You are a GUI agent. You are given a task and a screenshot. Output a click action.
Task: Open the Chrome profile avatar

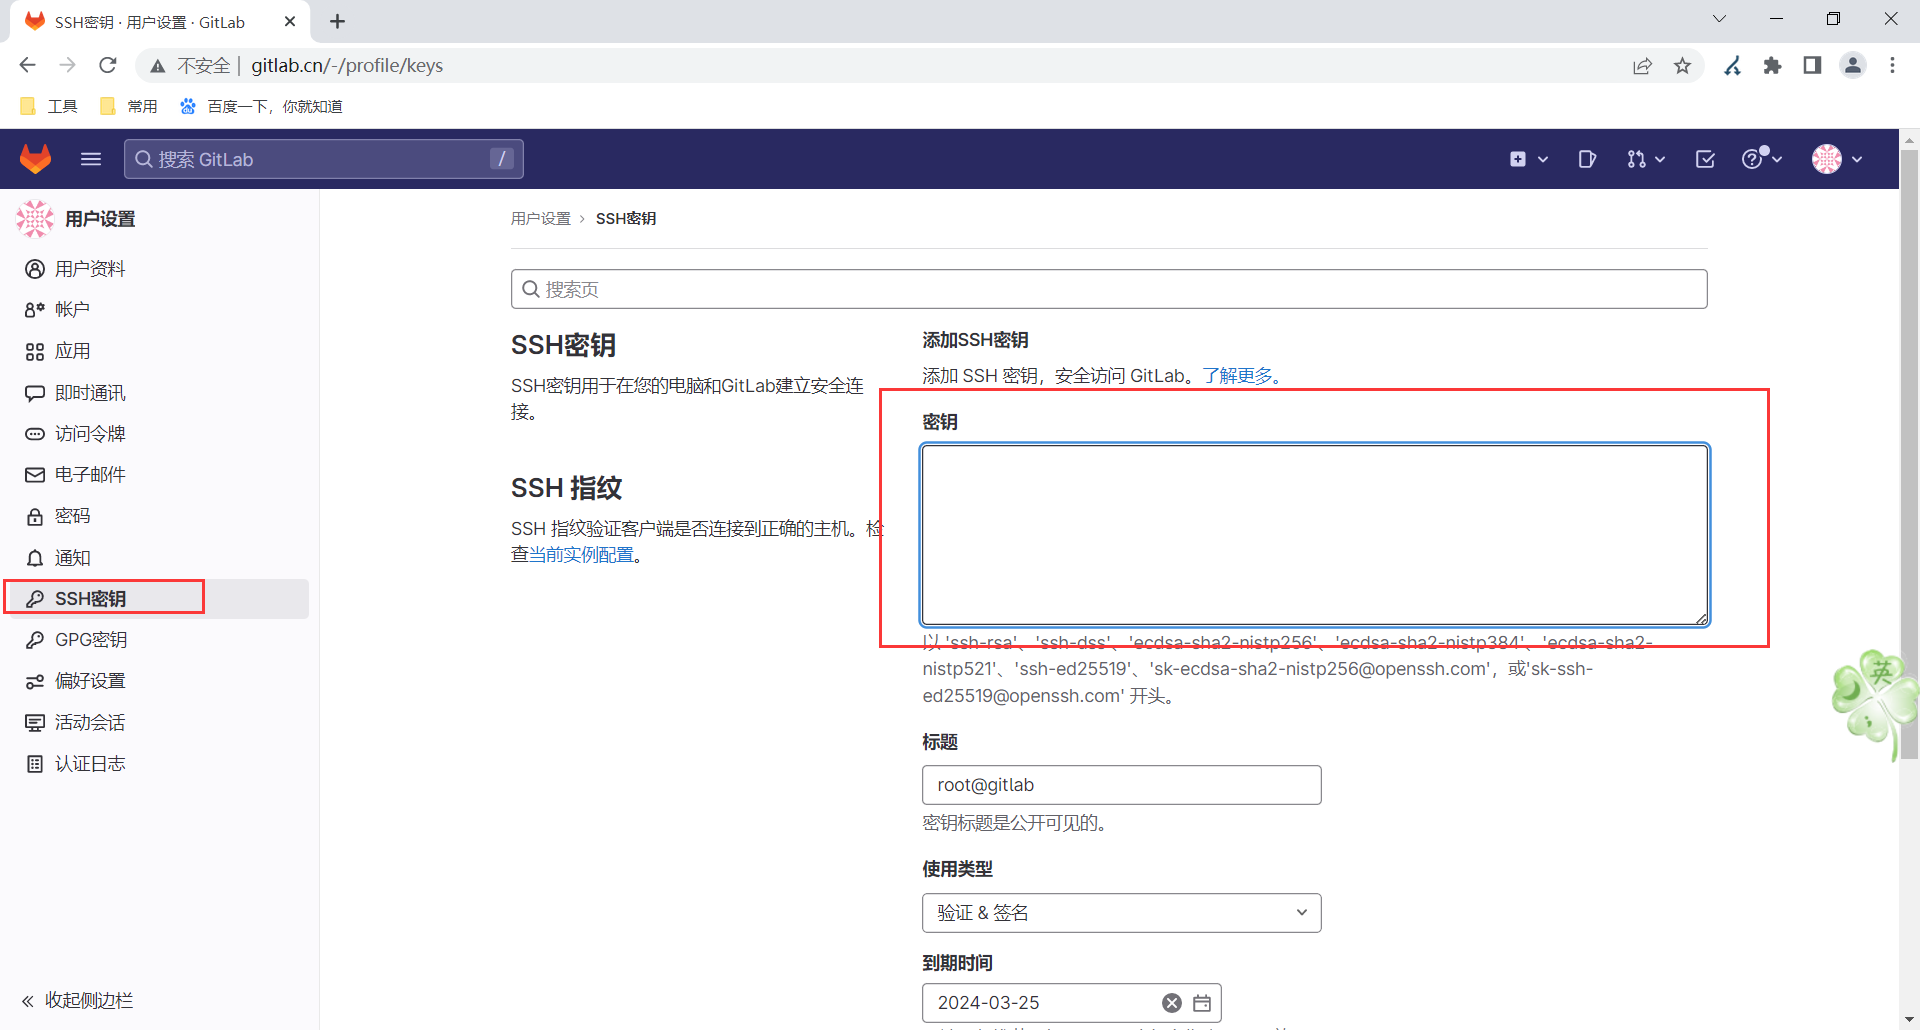pyautogui.click(x=1853, y=66)
